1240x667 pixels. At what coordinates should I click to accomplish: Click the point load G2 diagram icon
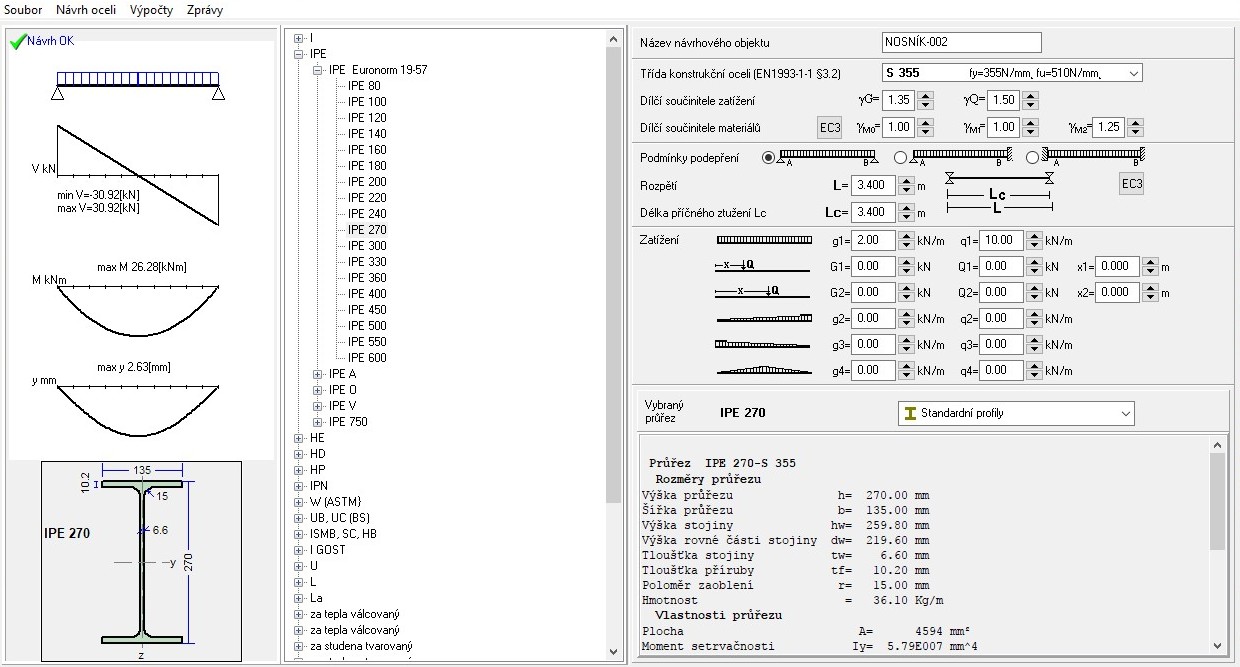763,292
